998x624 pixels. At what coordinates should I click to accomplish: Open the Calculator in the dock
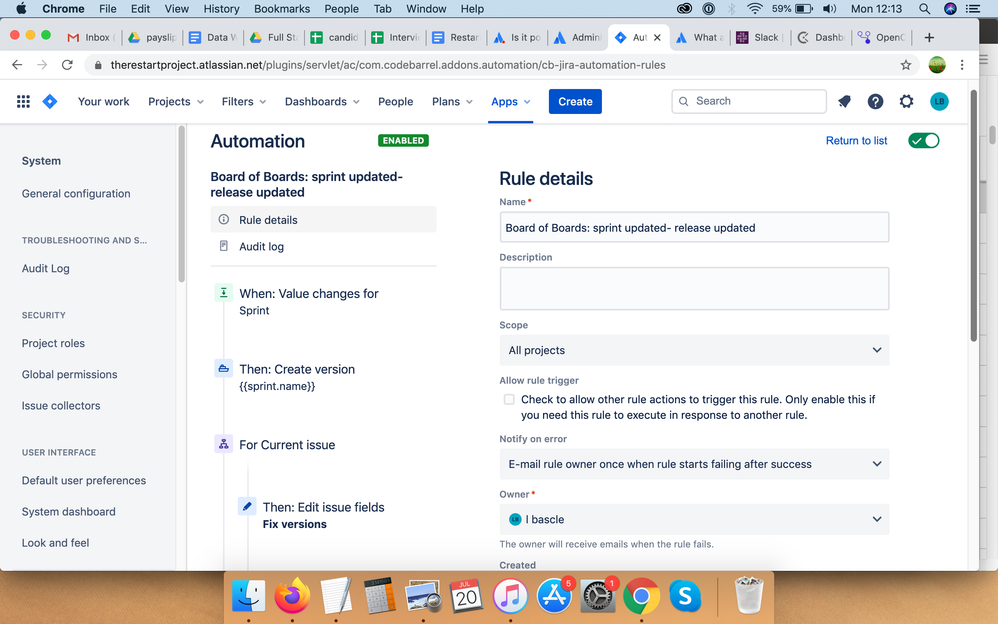[380, 596]
